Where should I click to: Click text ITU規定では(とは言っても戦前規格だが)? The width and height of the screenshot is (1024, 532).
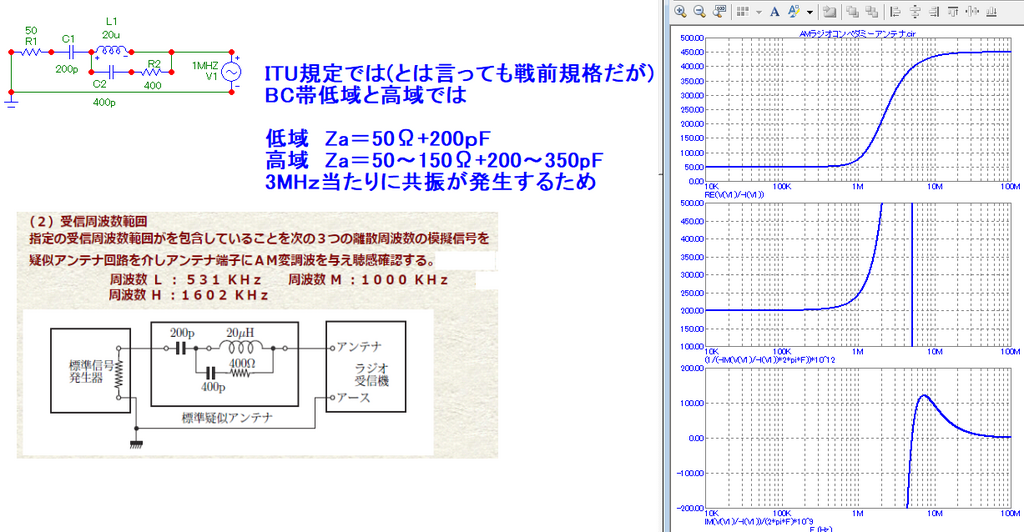click(459, 72)
